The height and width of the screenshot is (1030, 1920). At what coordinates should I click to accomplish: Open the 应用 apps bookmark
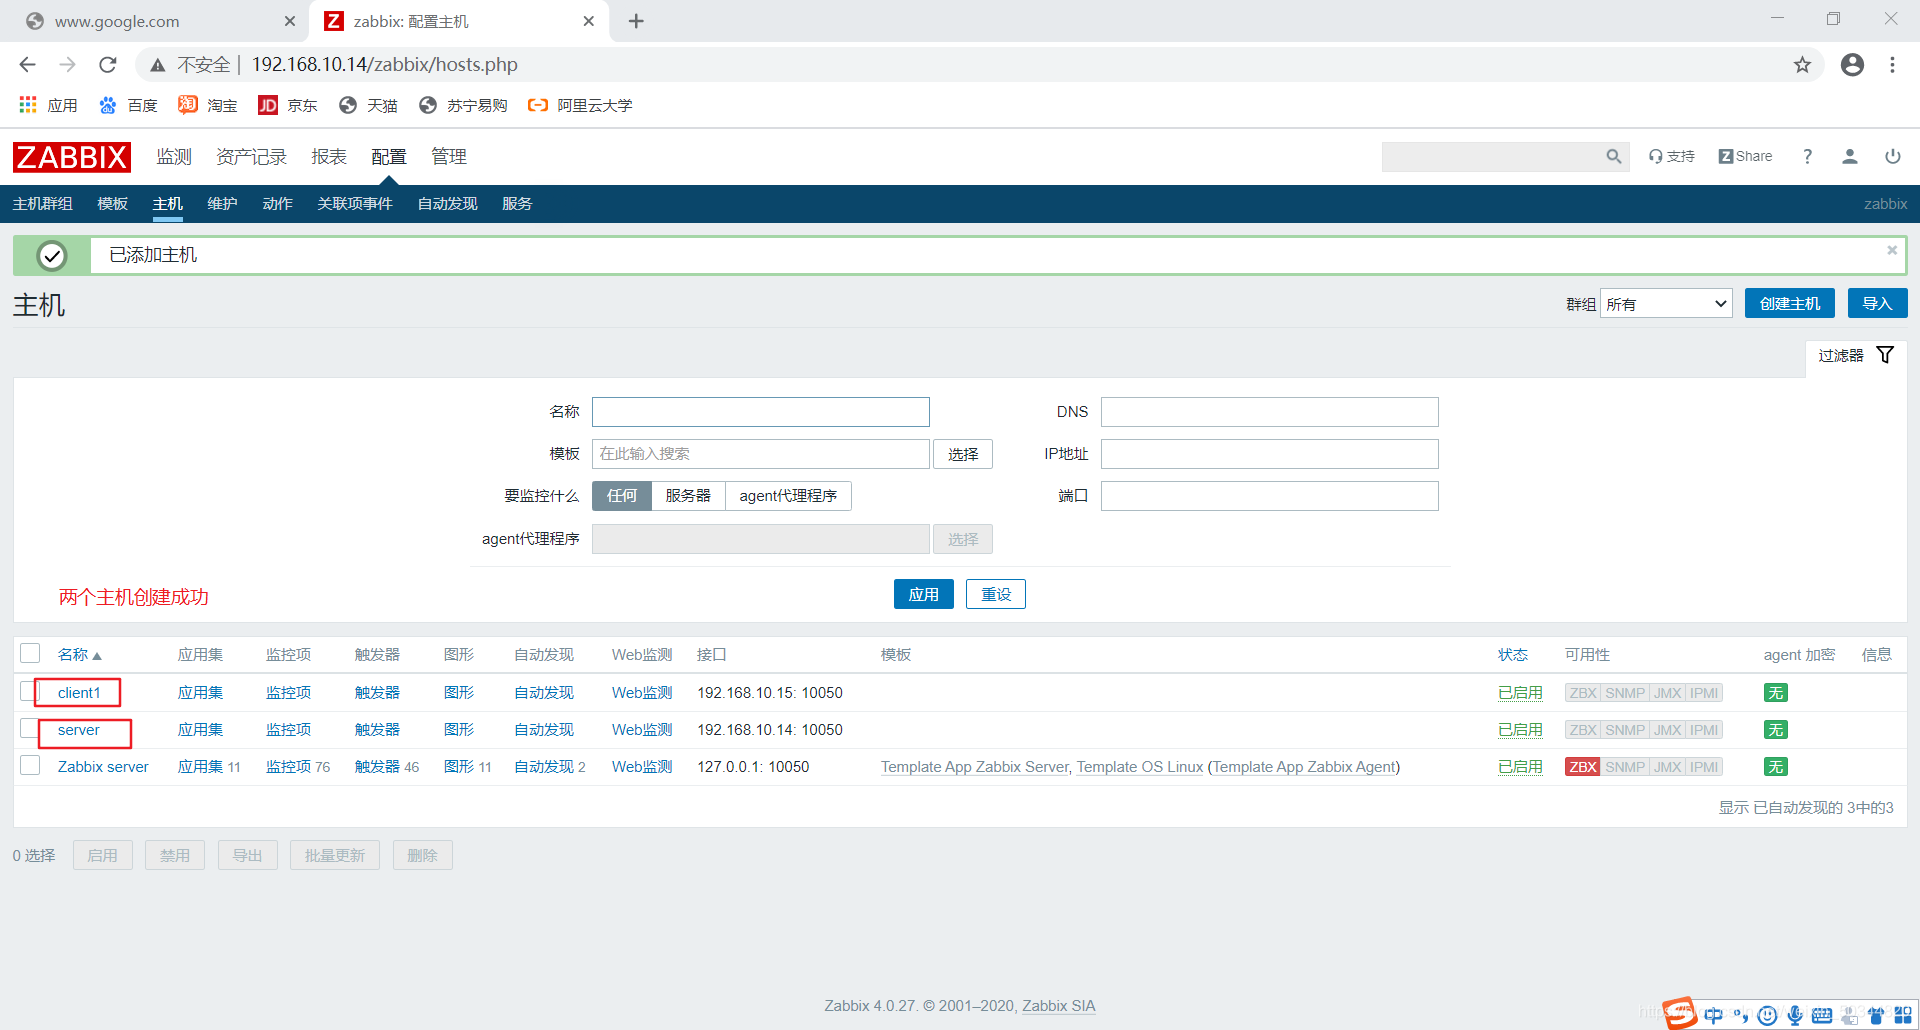(x=48, y=105)
